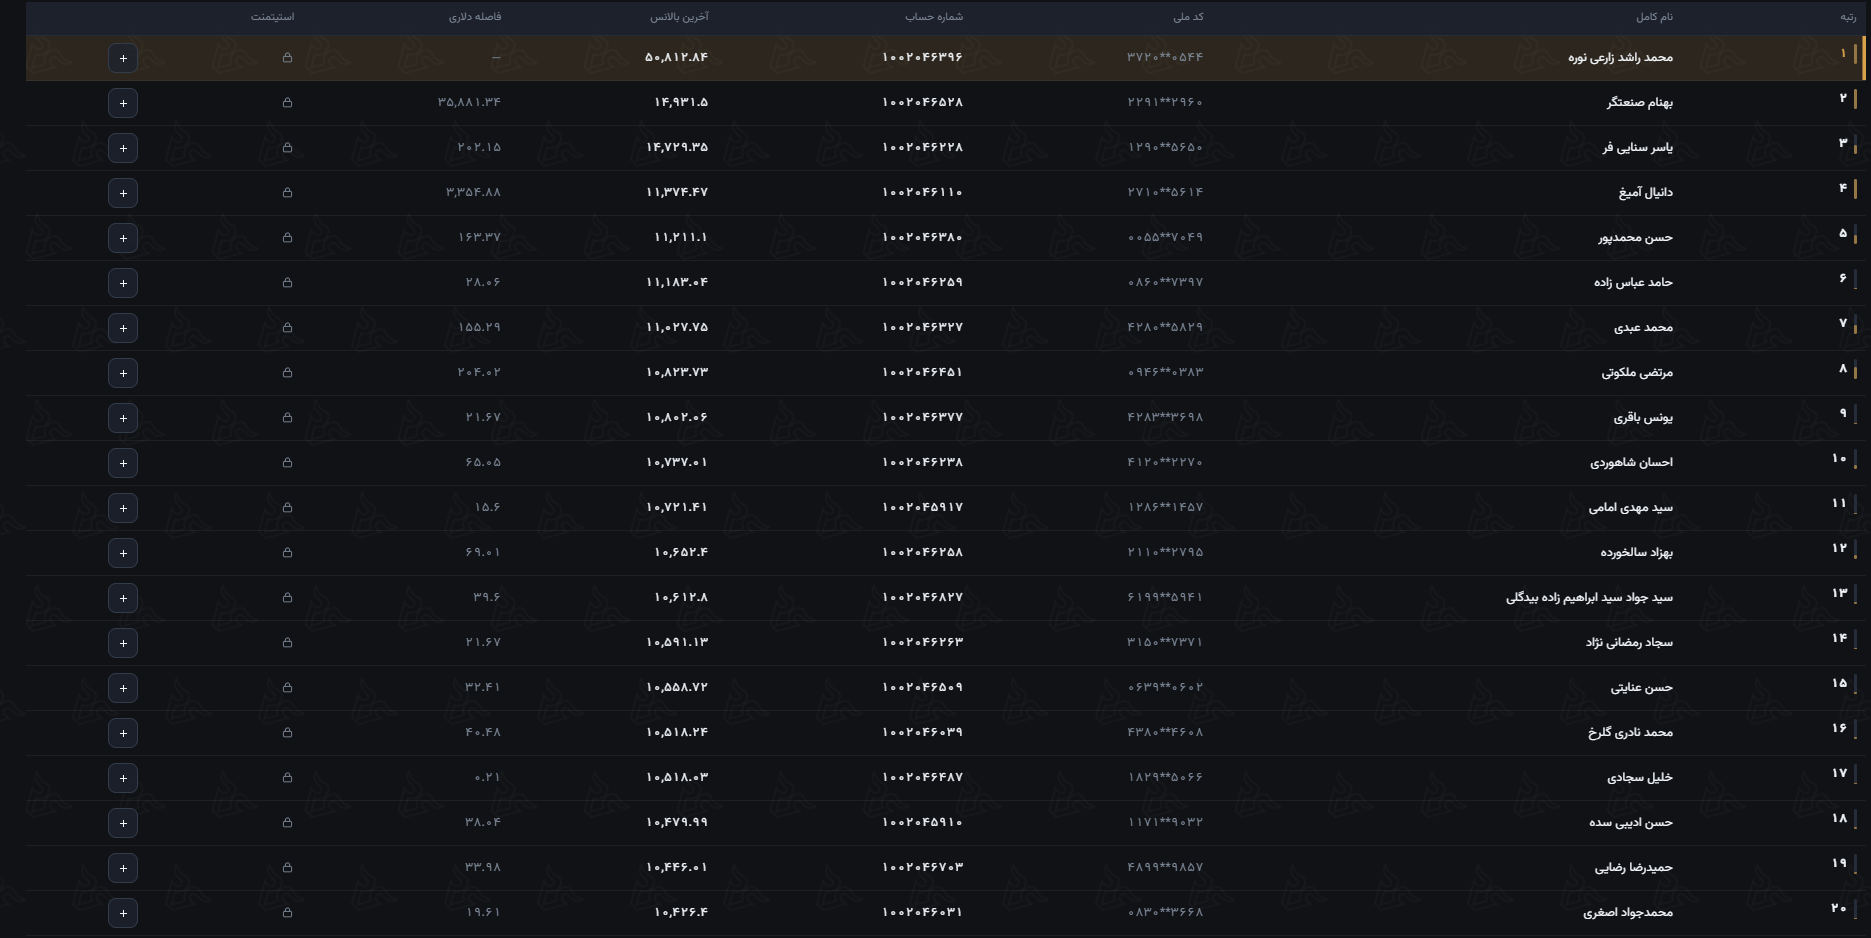Click the balance ۱۰,۶۱۲.۸

(681, 597)
